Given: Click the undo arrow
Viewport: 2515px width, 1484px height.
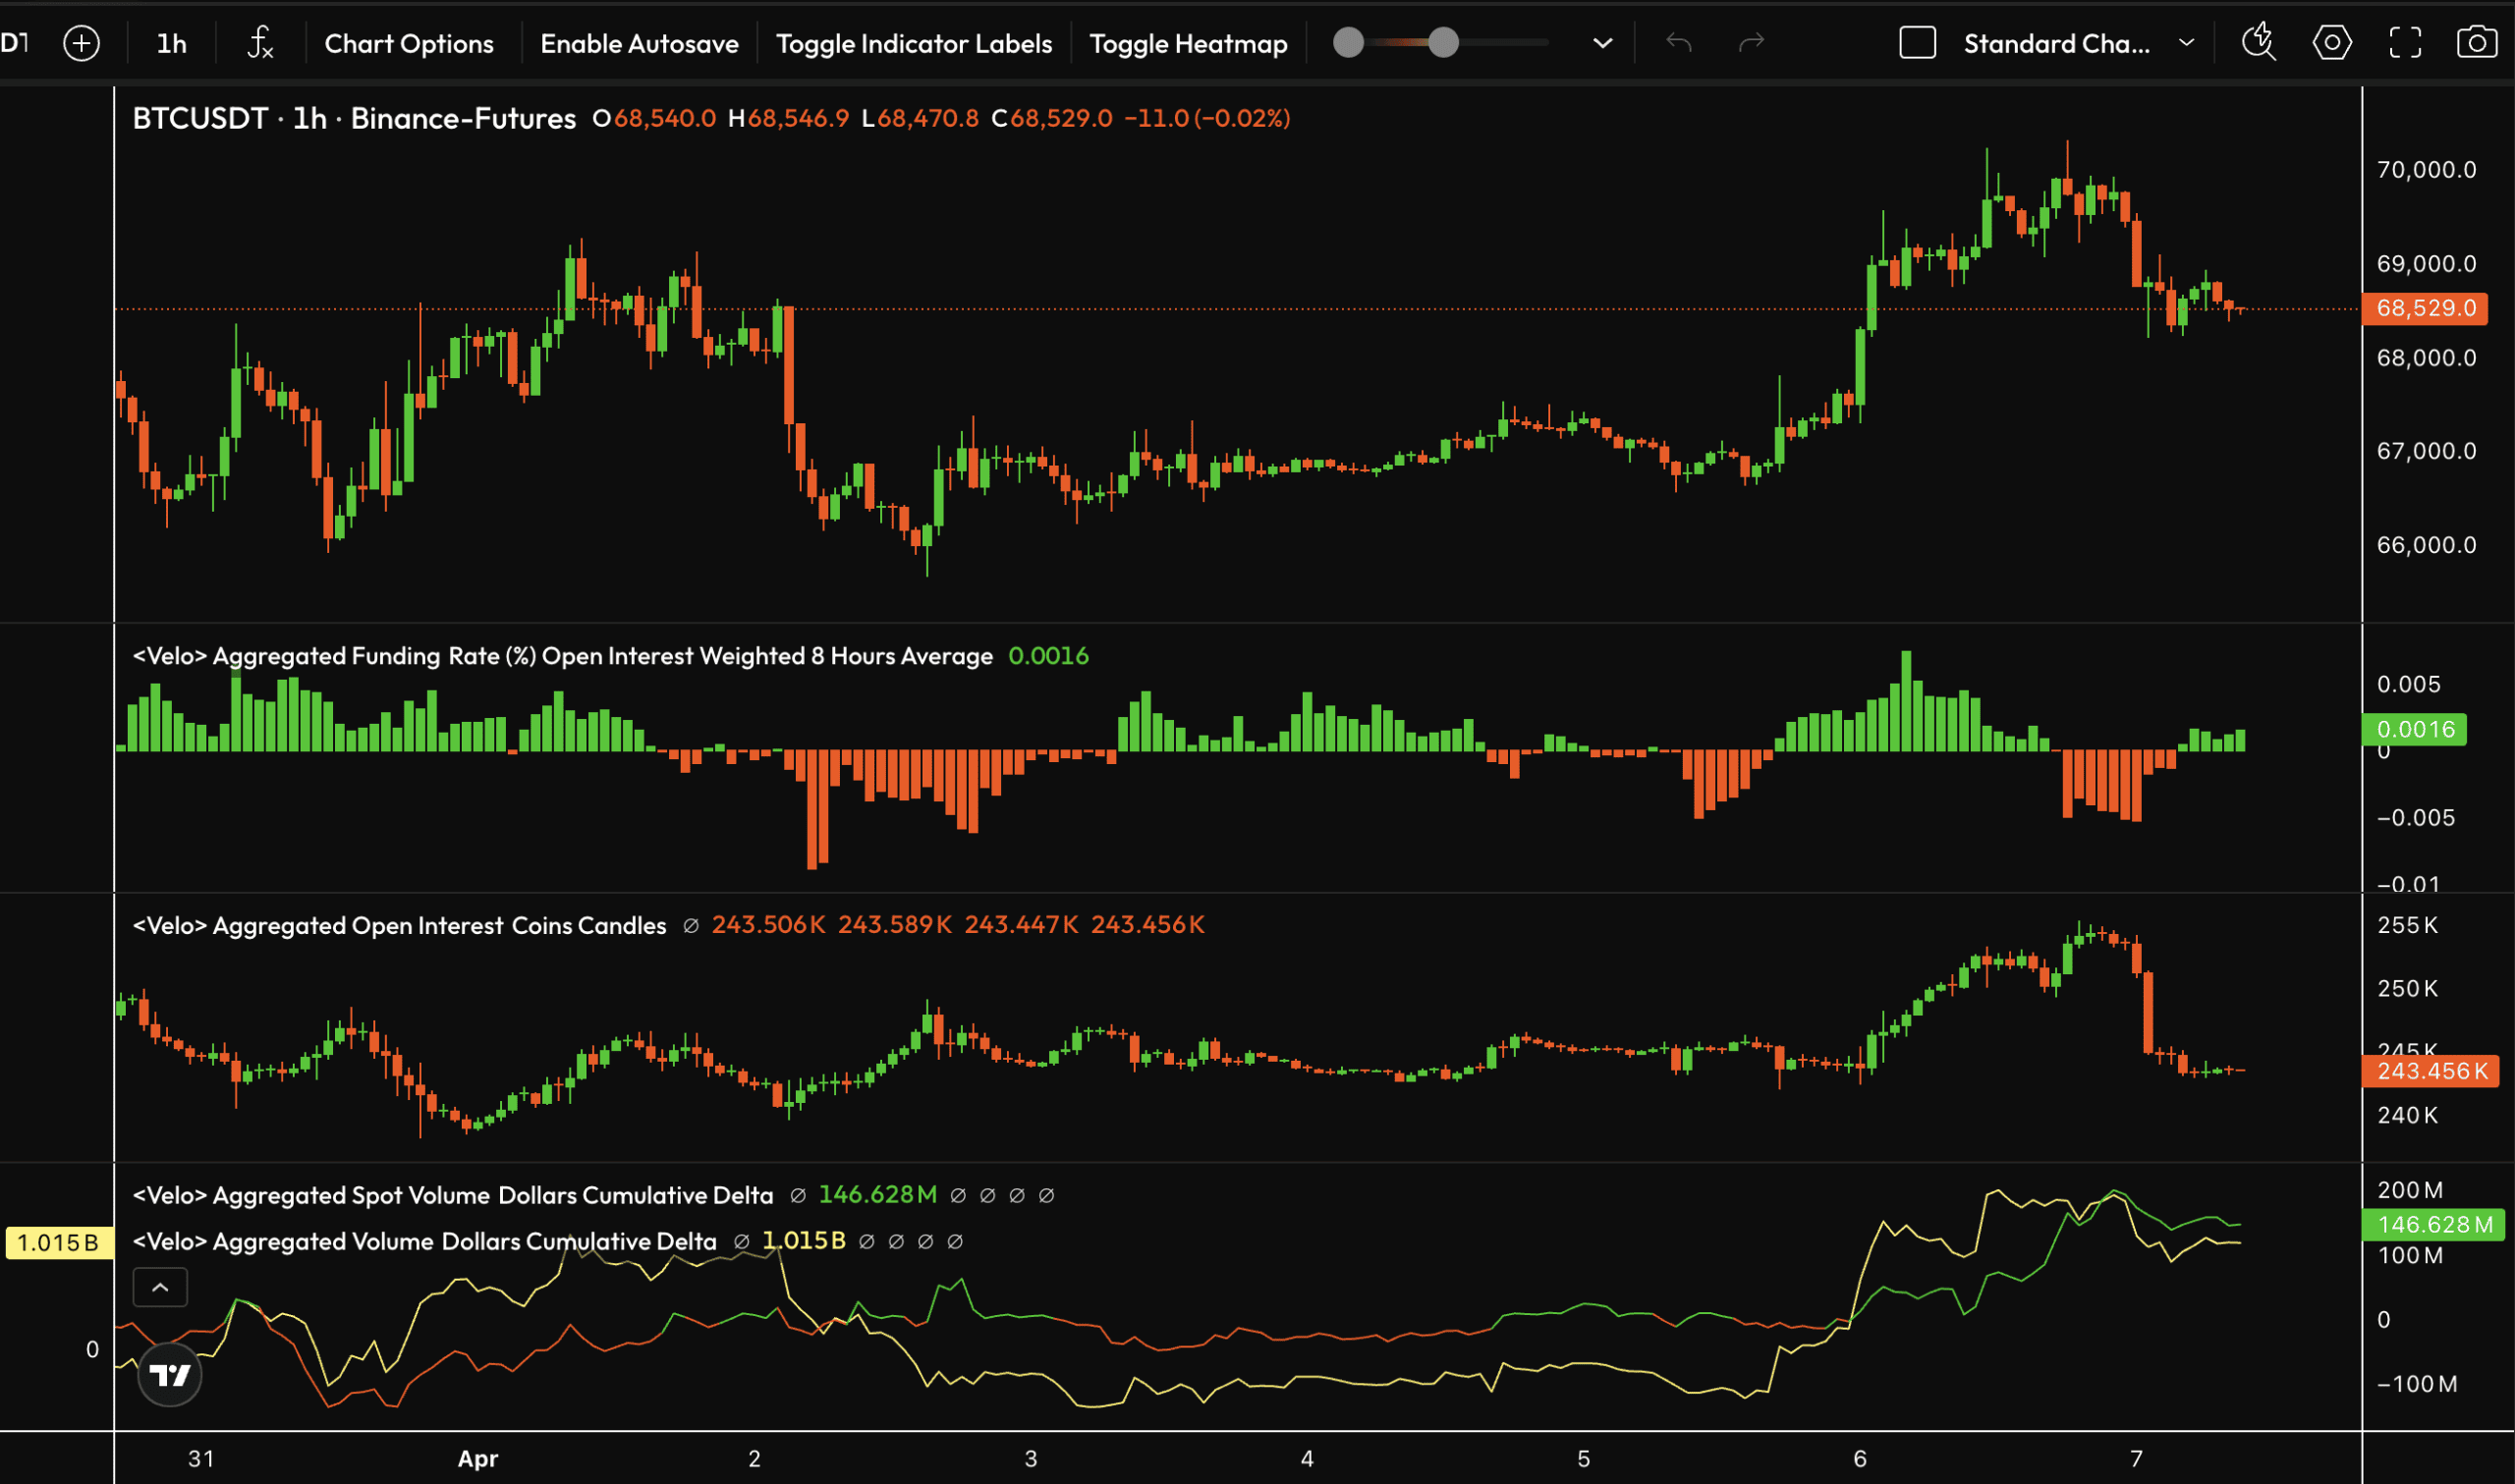Looking at the screenshot, I should click(x=1679, y=43).
